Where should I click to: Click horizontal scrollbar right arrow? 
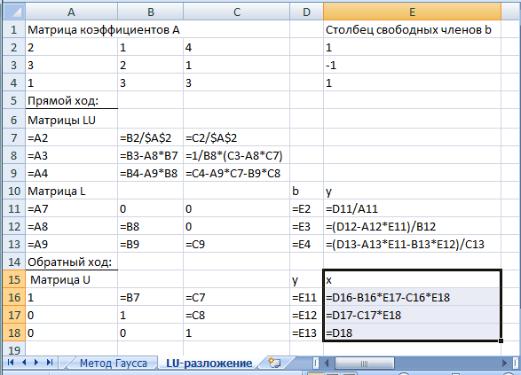pyautogui.click(x=505, y=363)
